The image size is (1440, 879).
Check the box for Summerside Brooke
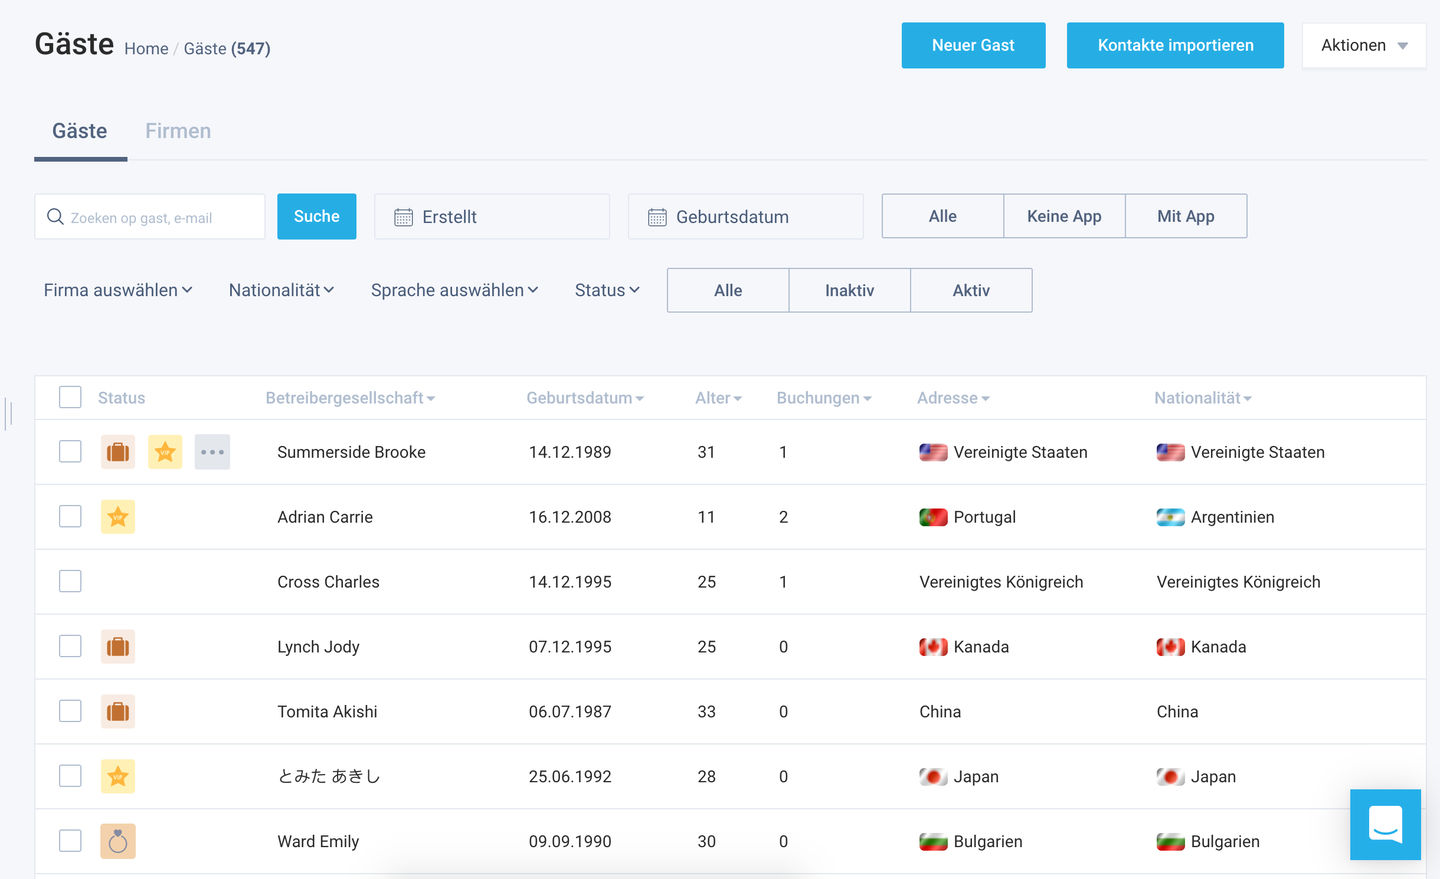click(70, 451)
